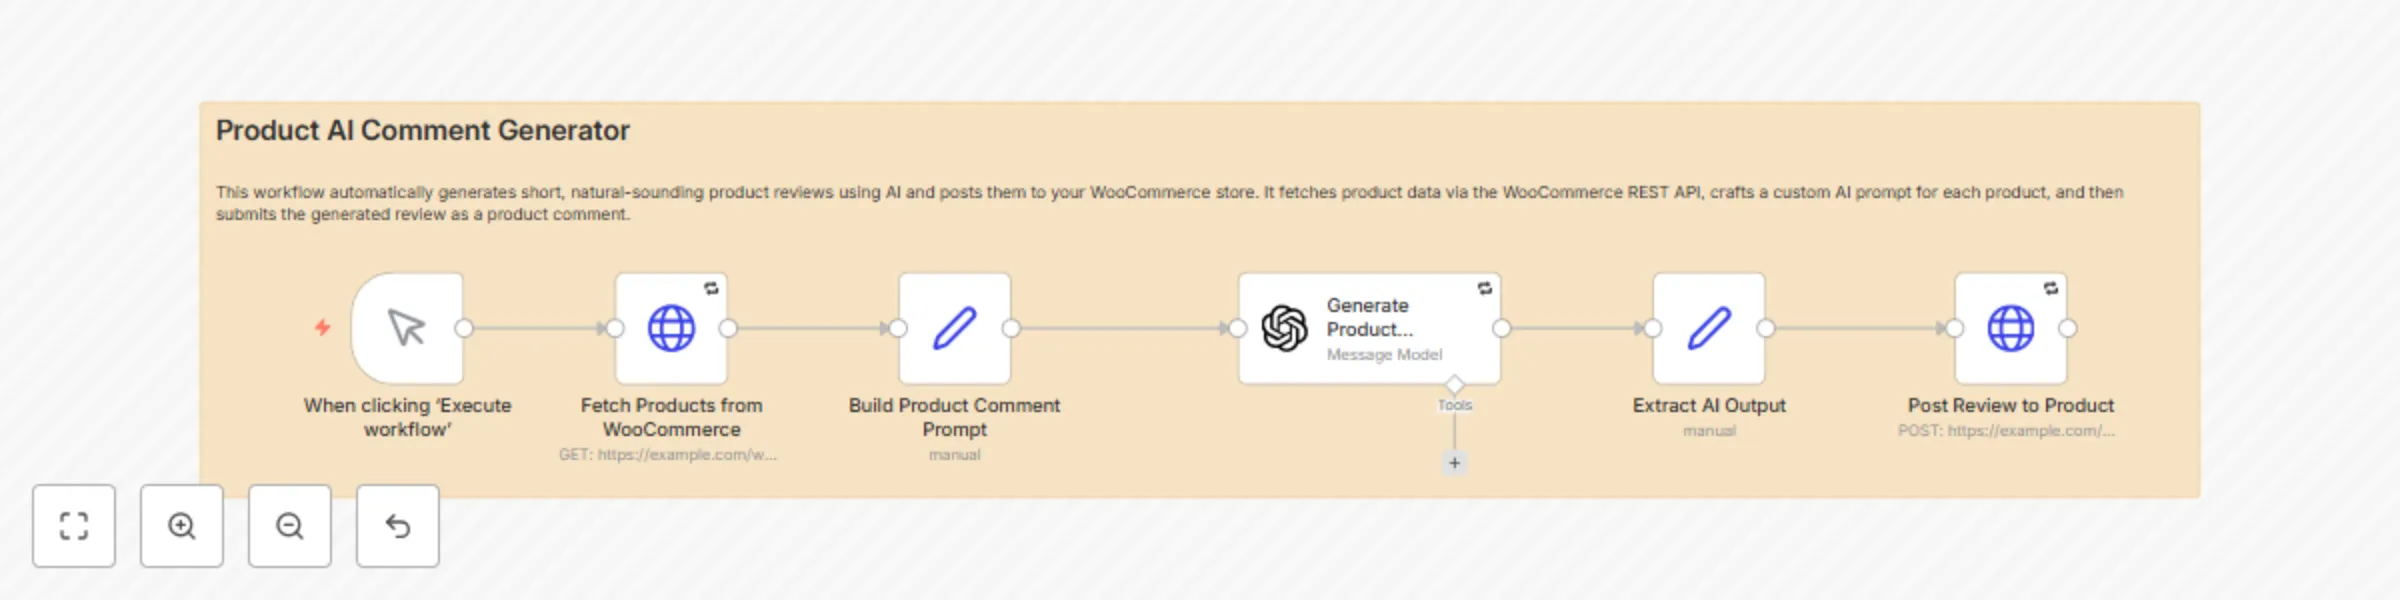Click the lightning bolt beside the trigger node
The height and width of the screenshot is (600, 2400).
click(322, 327)
